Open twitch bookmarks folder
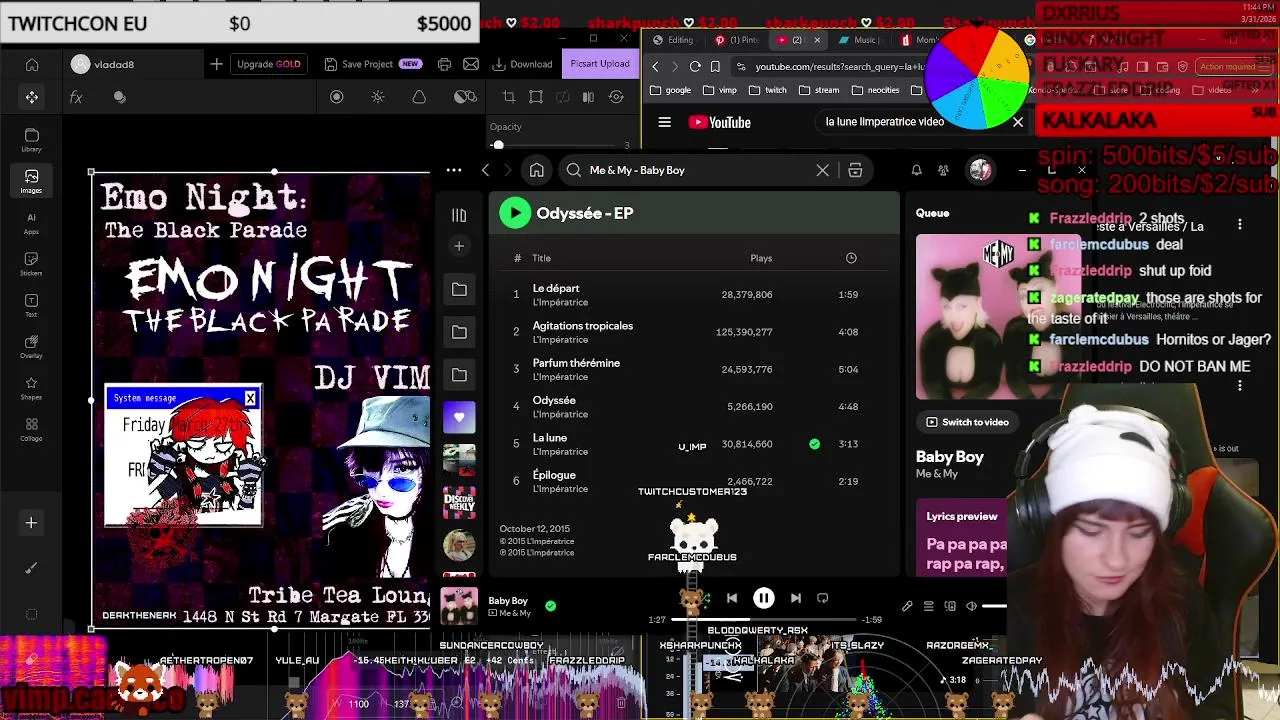1280x720 pixels. coord(768,90)
